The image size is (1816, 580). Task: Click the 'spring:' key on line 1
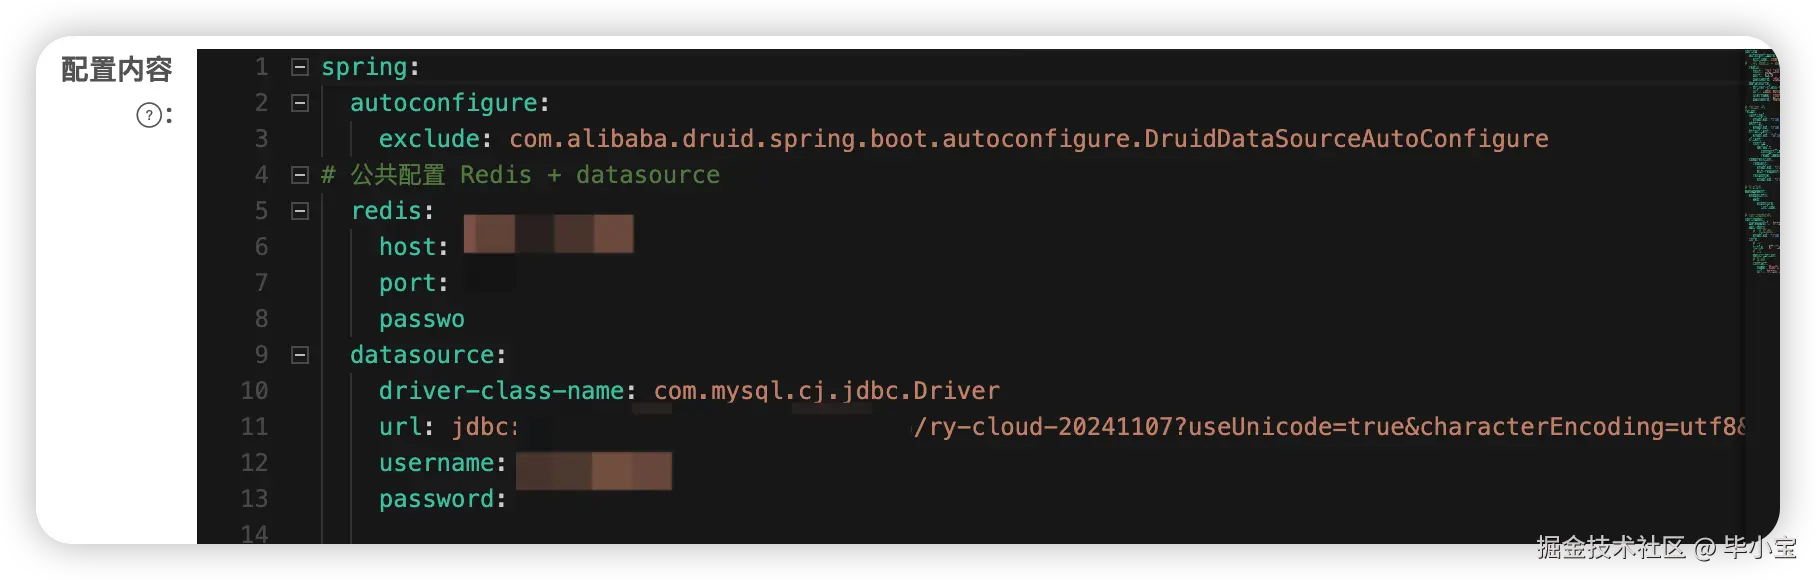(370, 67)
